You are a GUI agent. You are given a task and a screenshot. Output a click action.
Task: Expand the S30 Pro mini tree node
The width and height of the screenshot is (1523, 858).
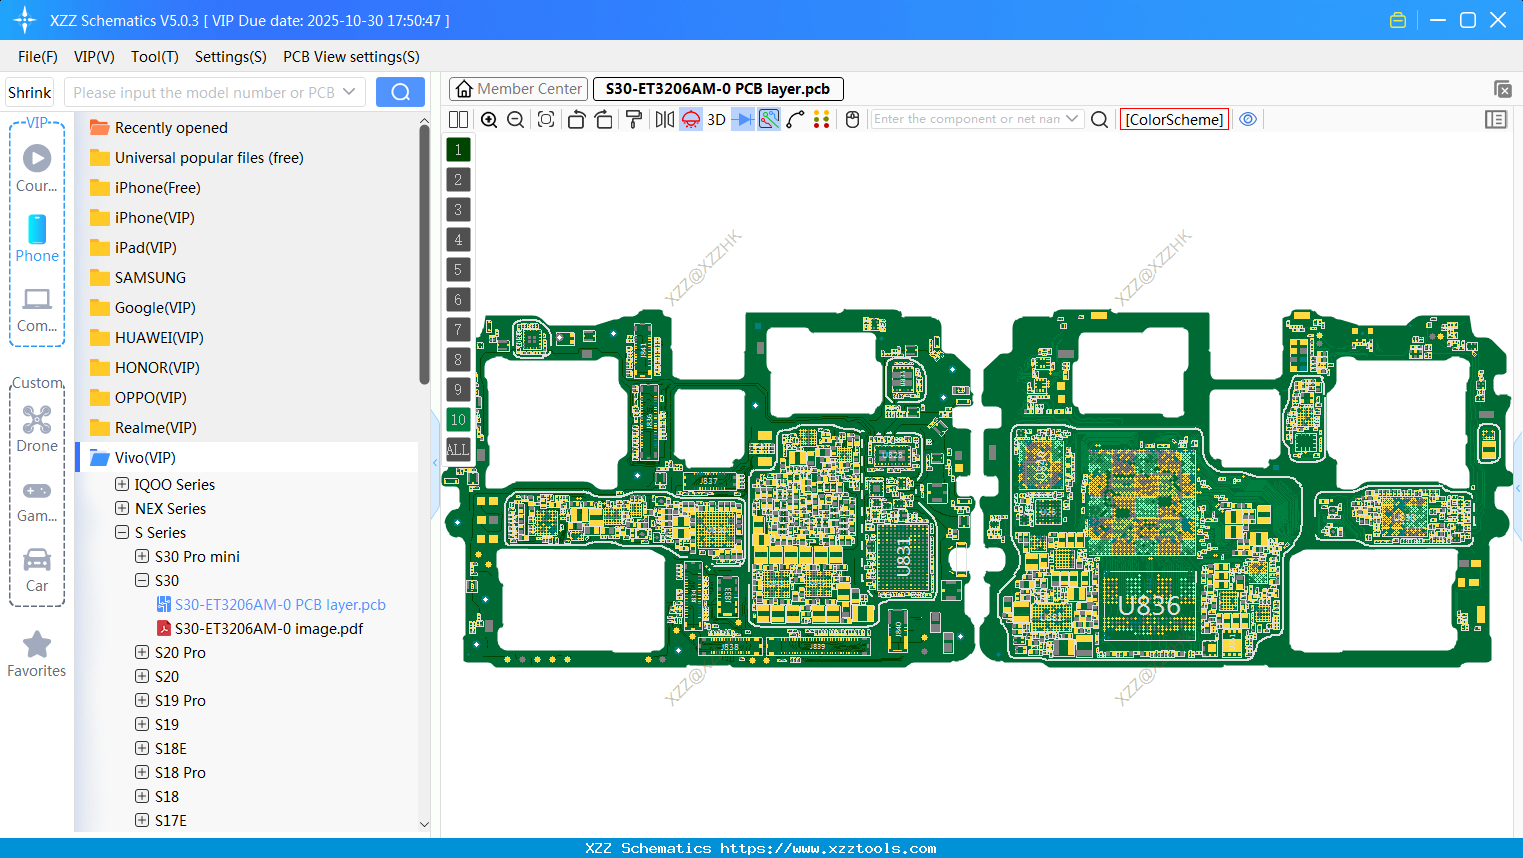[142, 556]
